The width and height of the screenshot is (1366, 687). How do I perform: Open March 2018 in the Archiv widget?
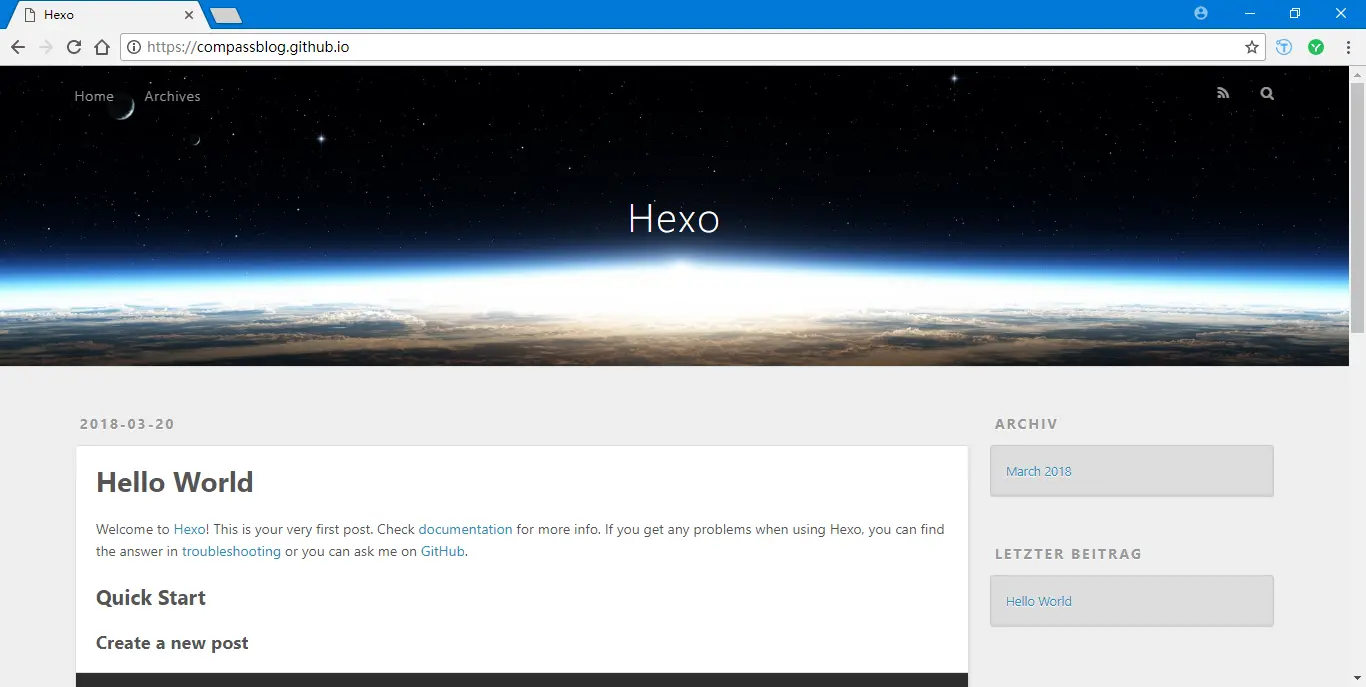tap(1038, 471)
